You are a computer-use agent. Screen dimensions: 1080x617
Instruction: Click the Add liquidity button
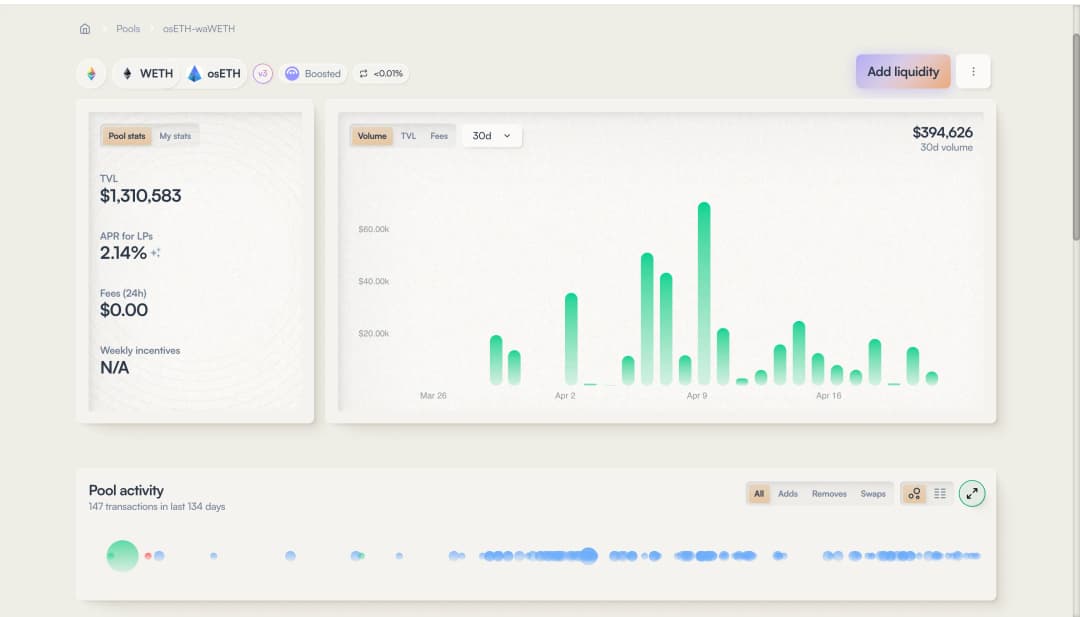pos(902,72)
